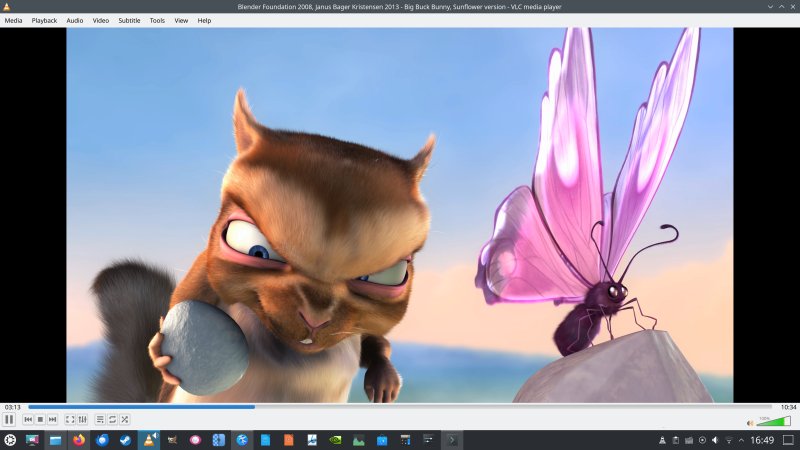800x450 pixels.
Task: Toggle fullscreen video mode
Action: 70,419
